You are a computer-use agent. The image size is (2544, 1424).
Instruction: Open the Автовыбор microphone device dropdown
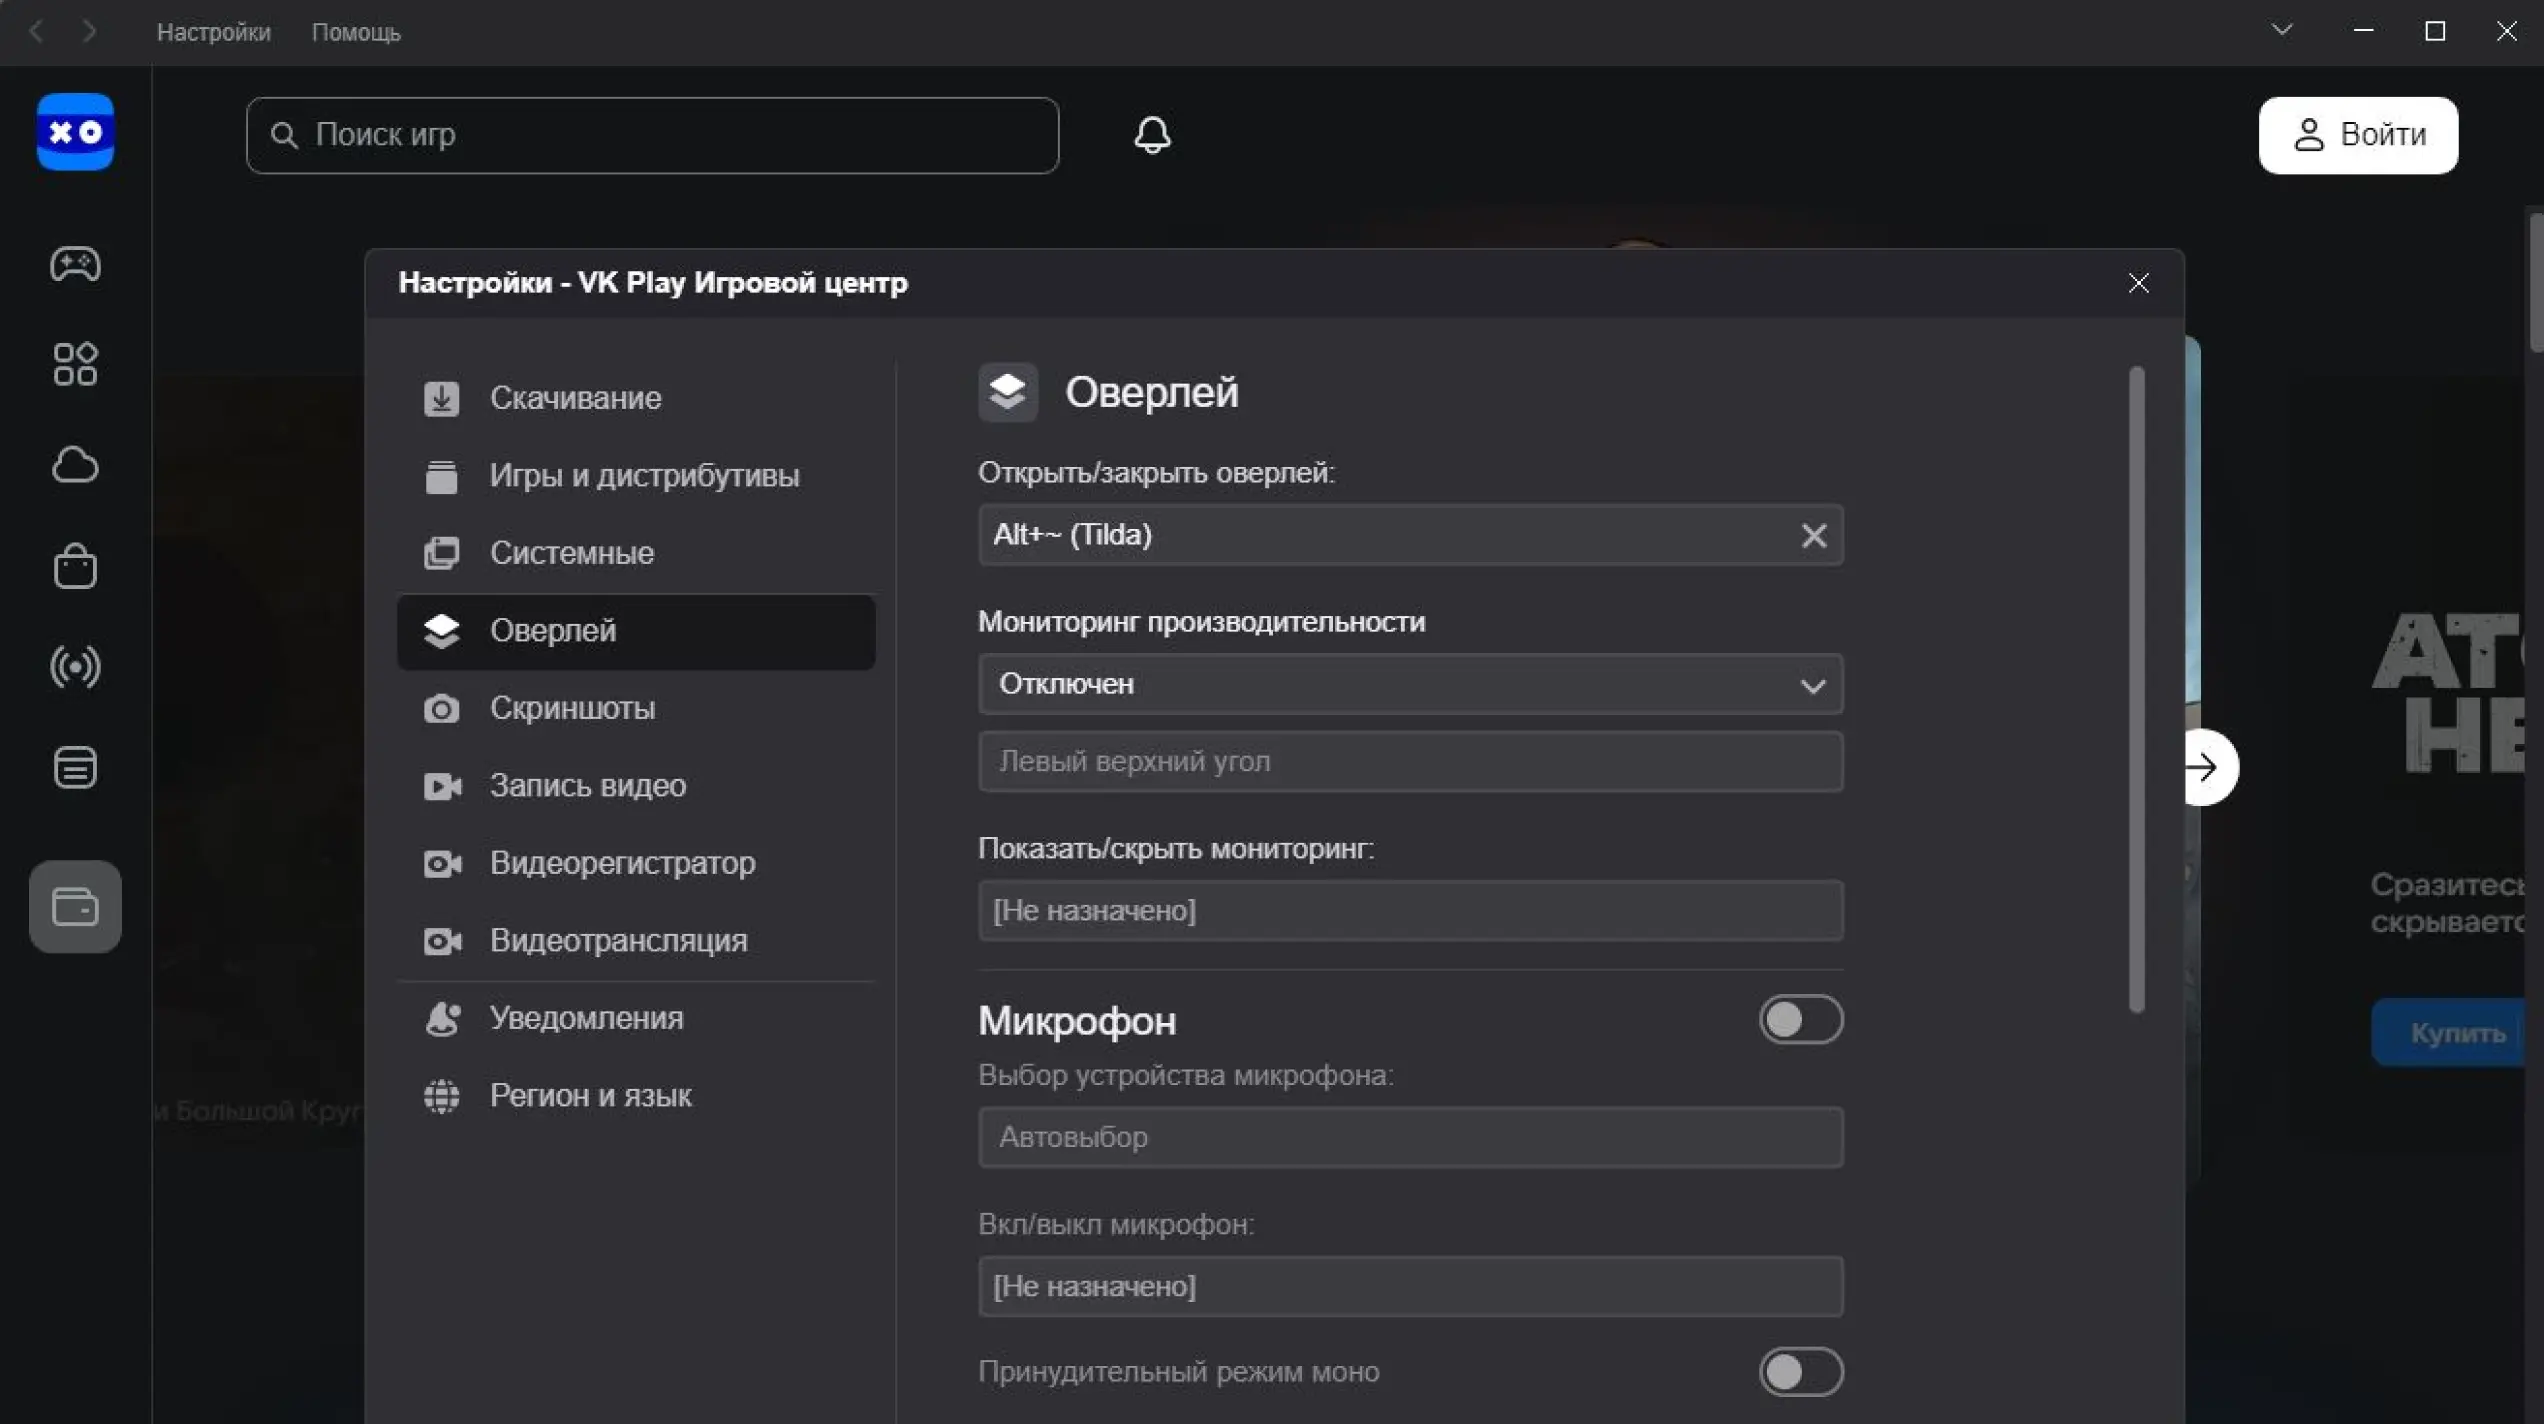(1410, 1138)
